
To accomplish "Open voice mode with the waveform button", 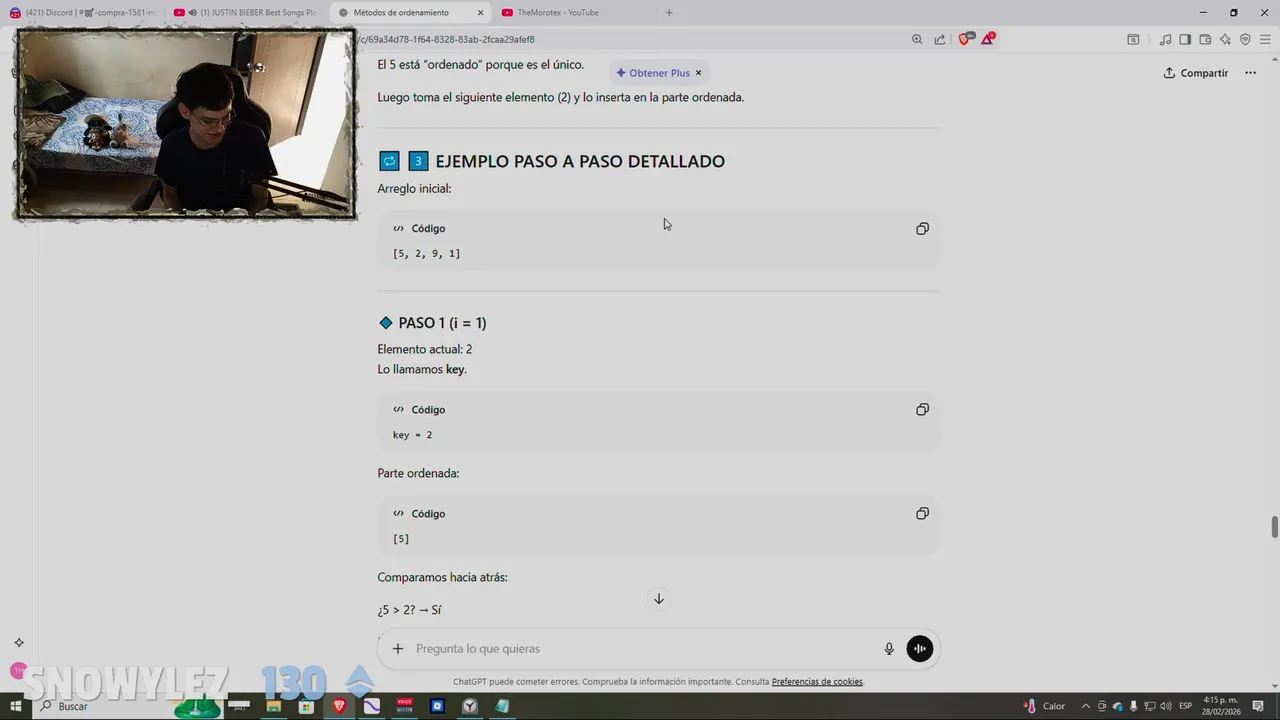I will [919, 649].
